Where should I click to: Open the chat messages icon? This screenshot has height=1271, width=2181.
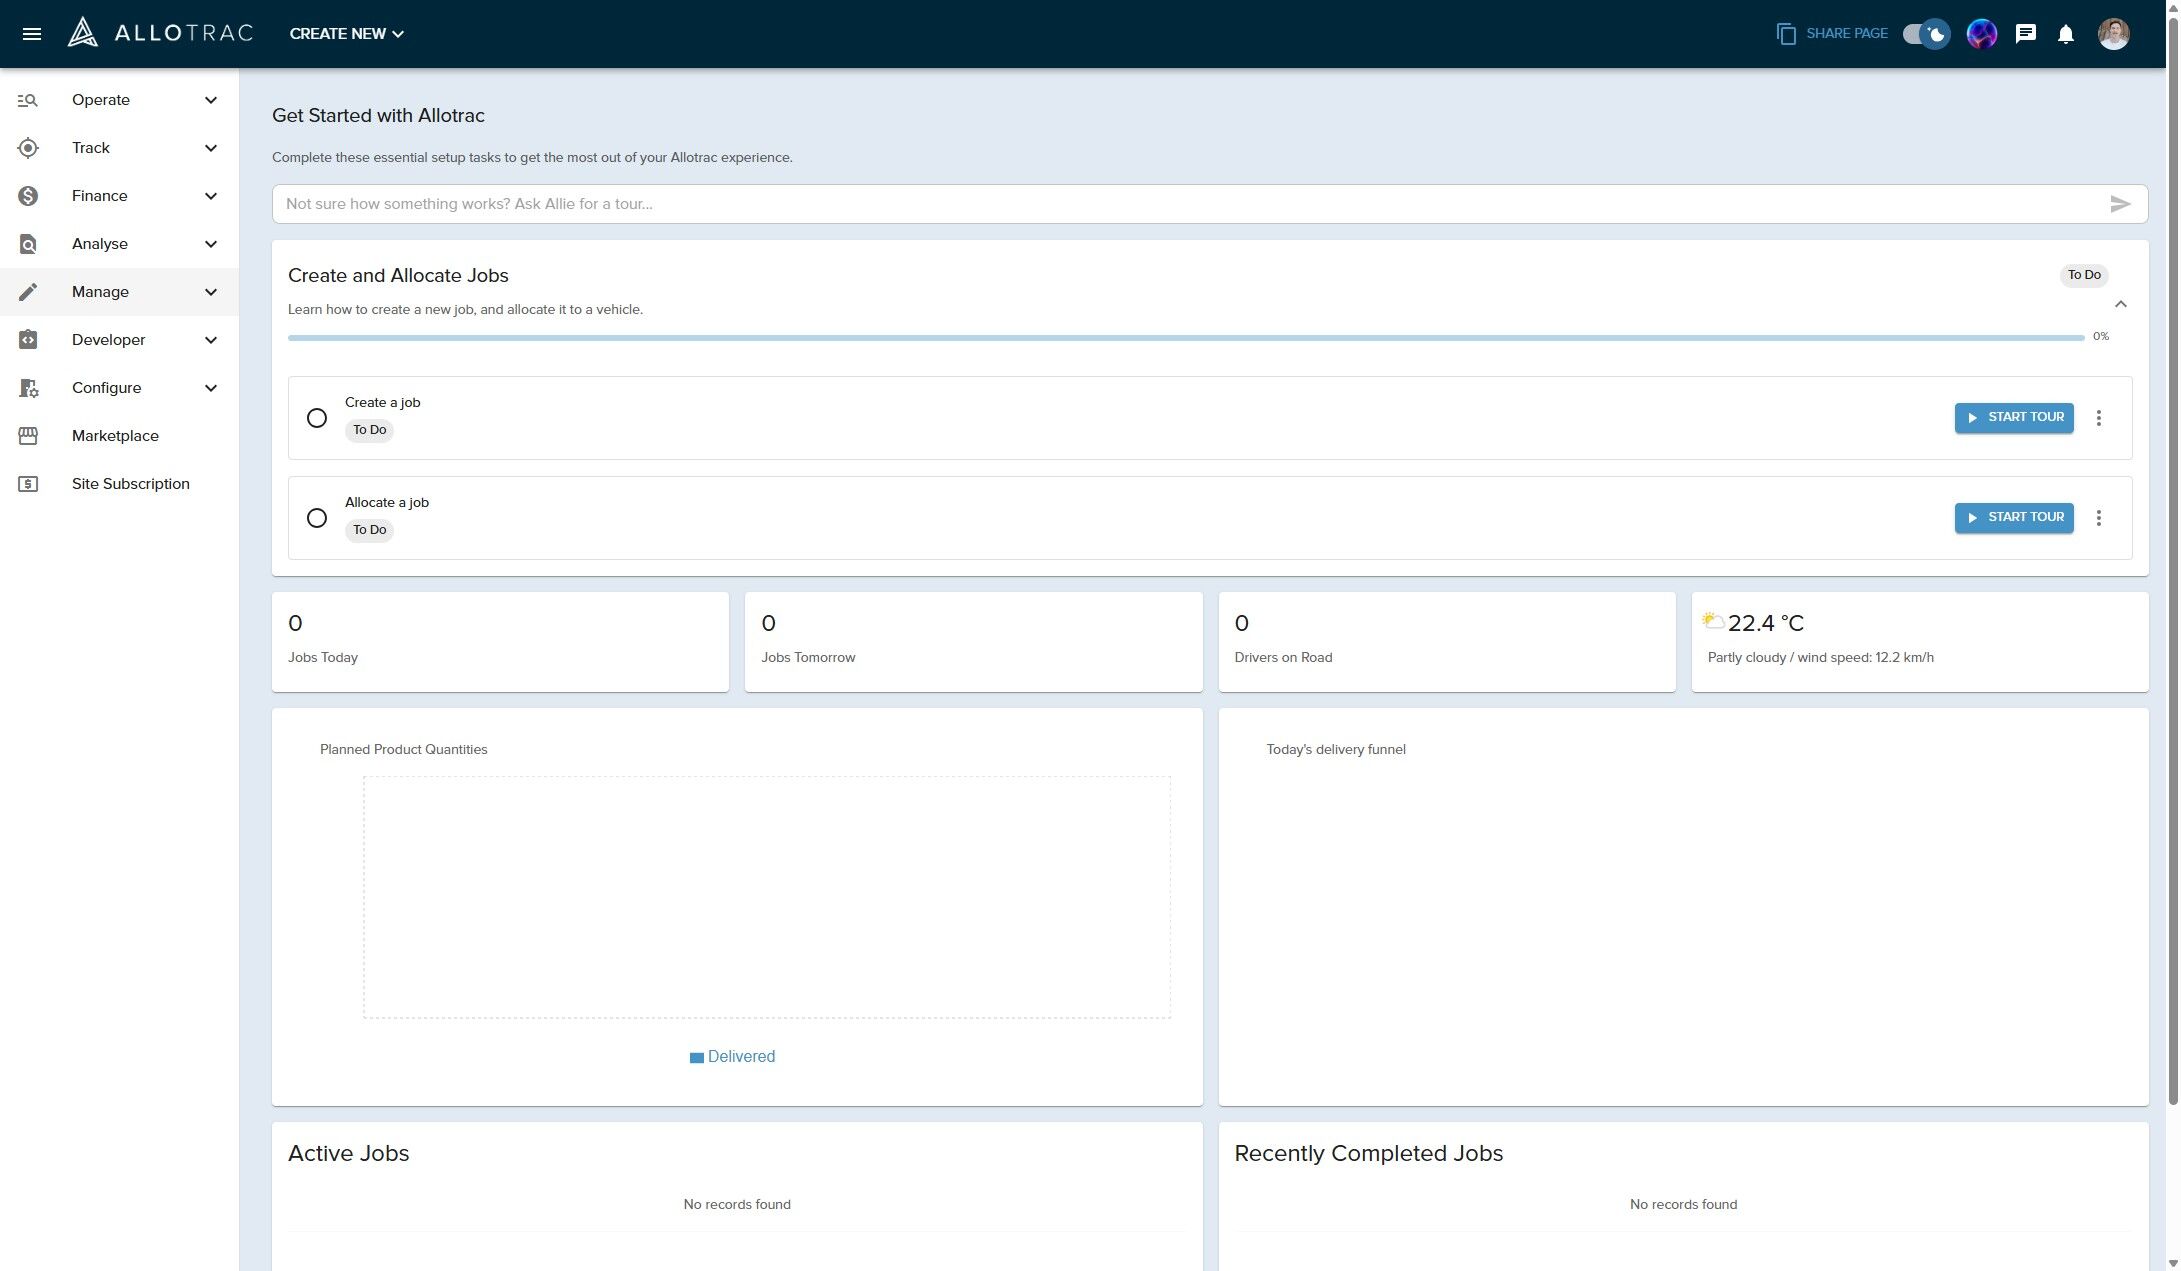click(x=2026, y=34)
